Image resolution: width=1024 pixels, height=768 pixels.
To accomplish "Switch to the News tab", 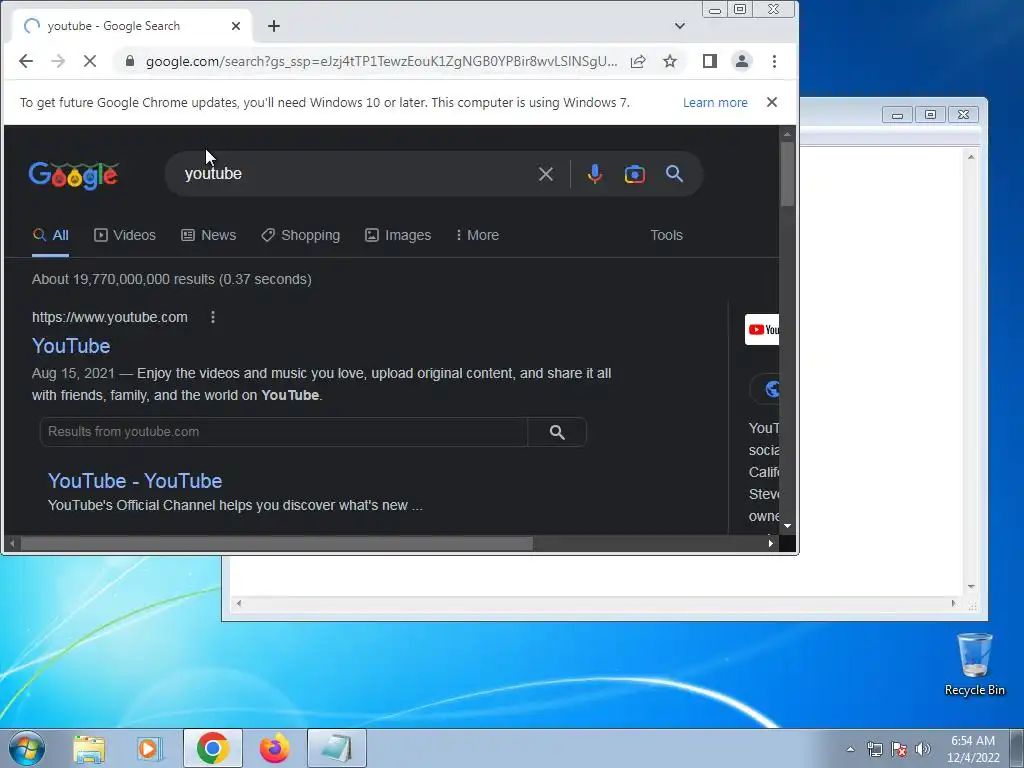I will coord(208,235).
